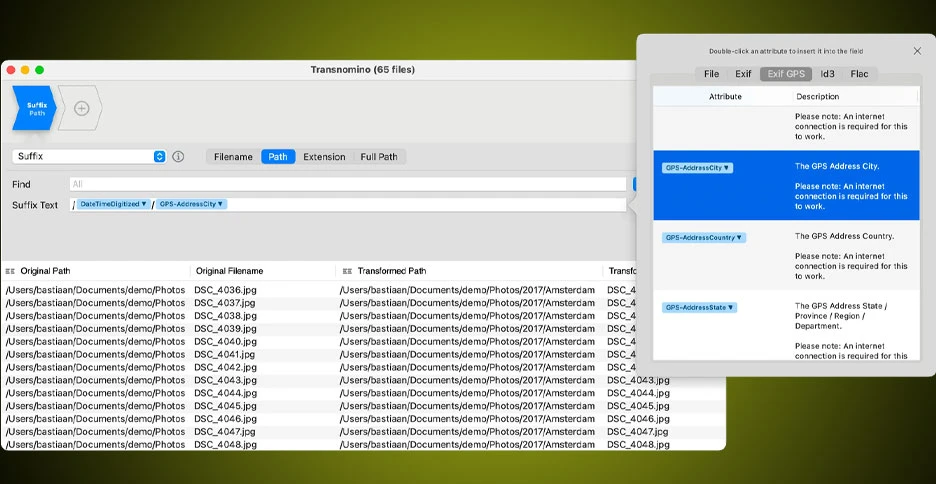Click the Description column header
The width and height of the screenshot is (936, 484).
pos(818,97)
